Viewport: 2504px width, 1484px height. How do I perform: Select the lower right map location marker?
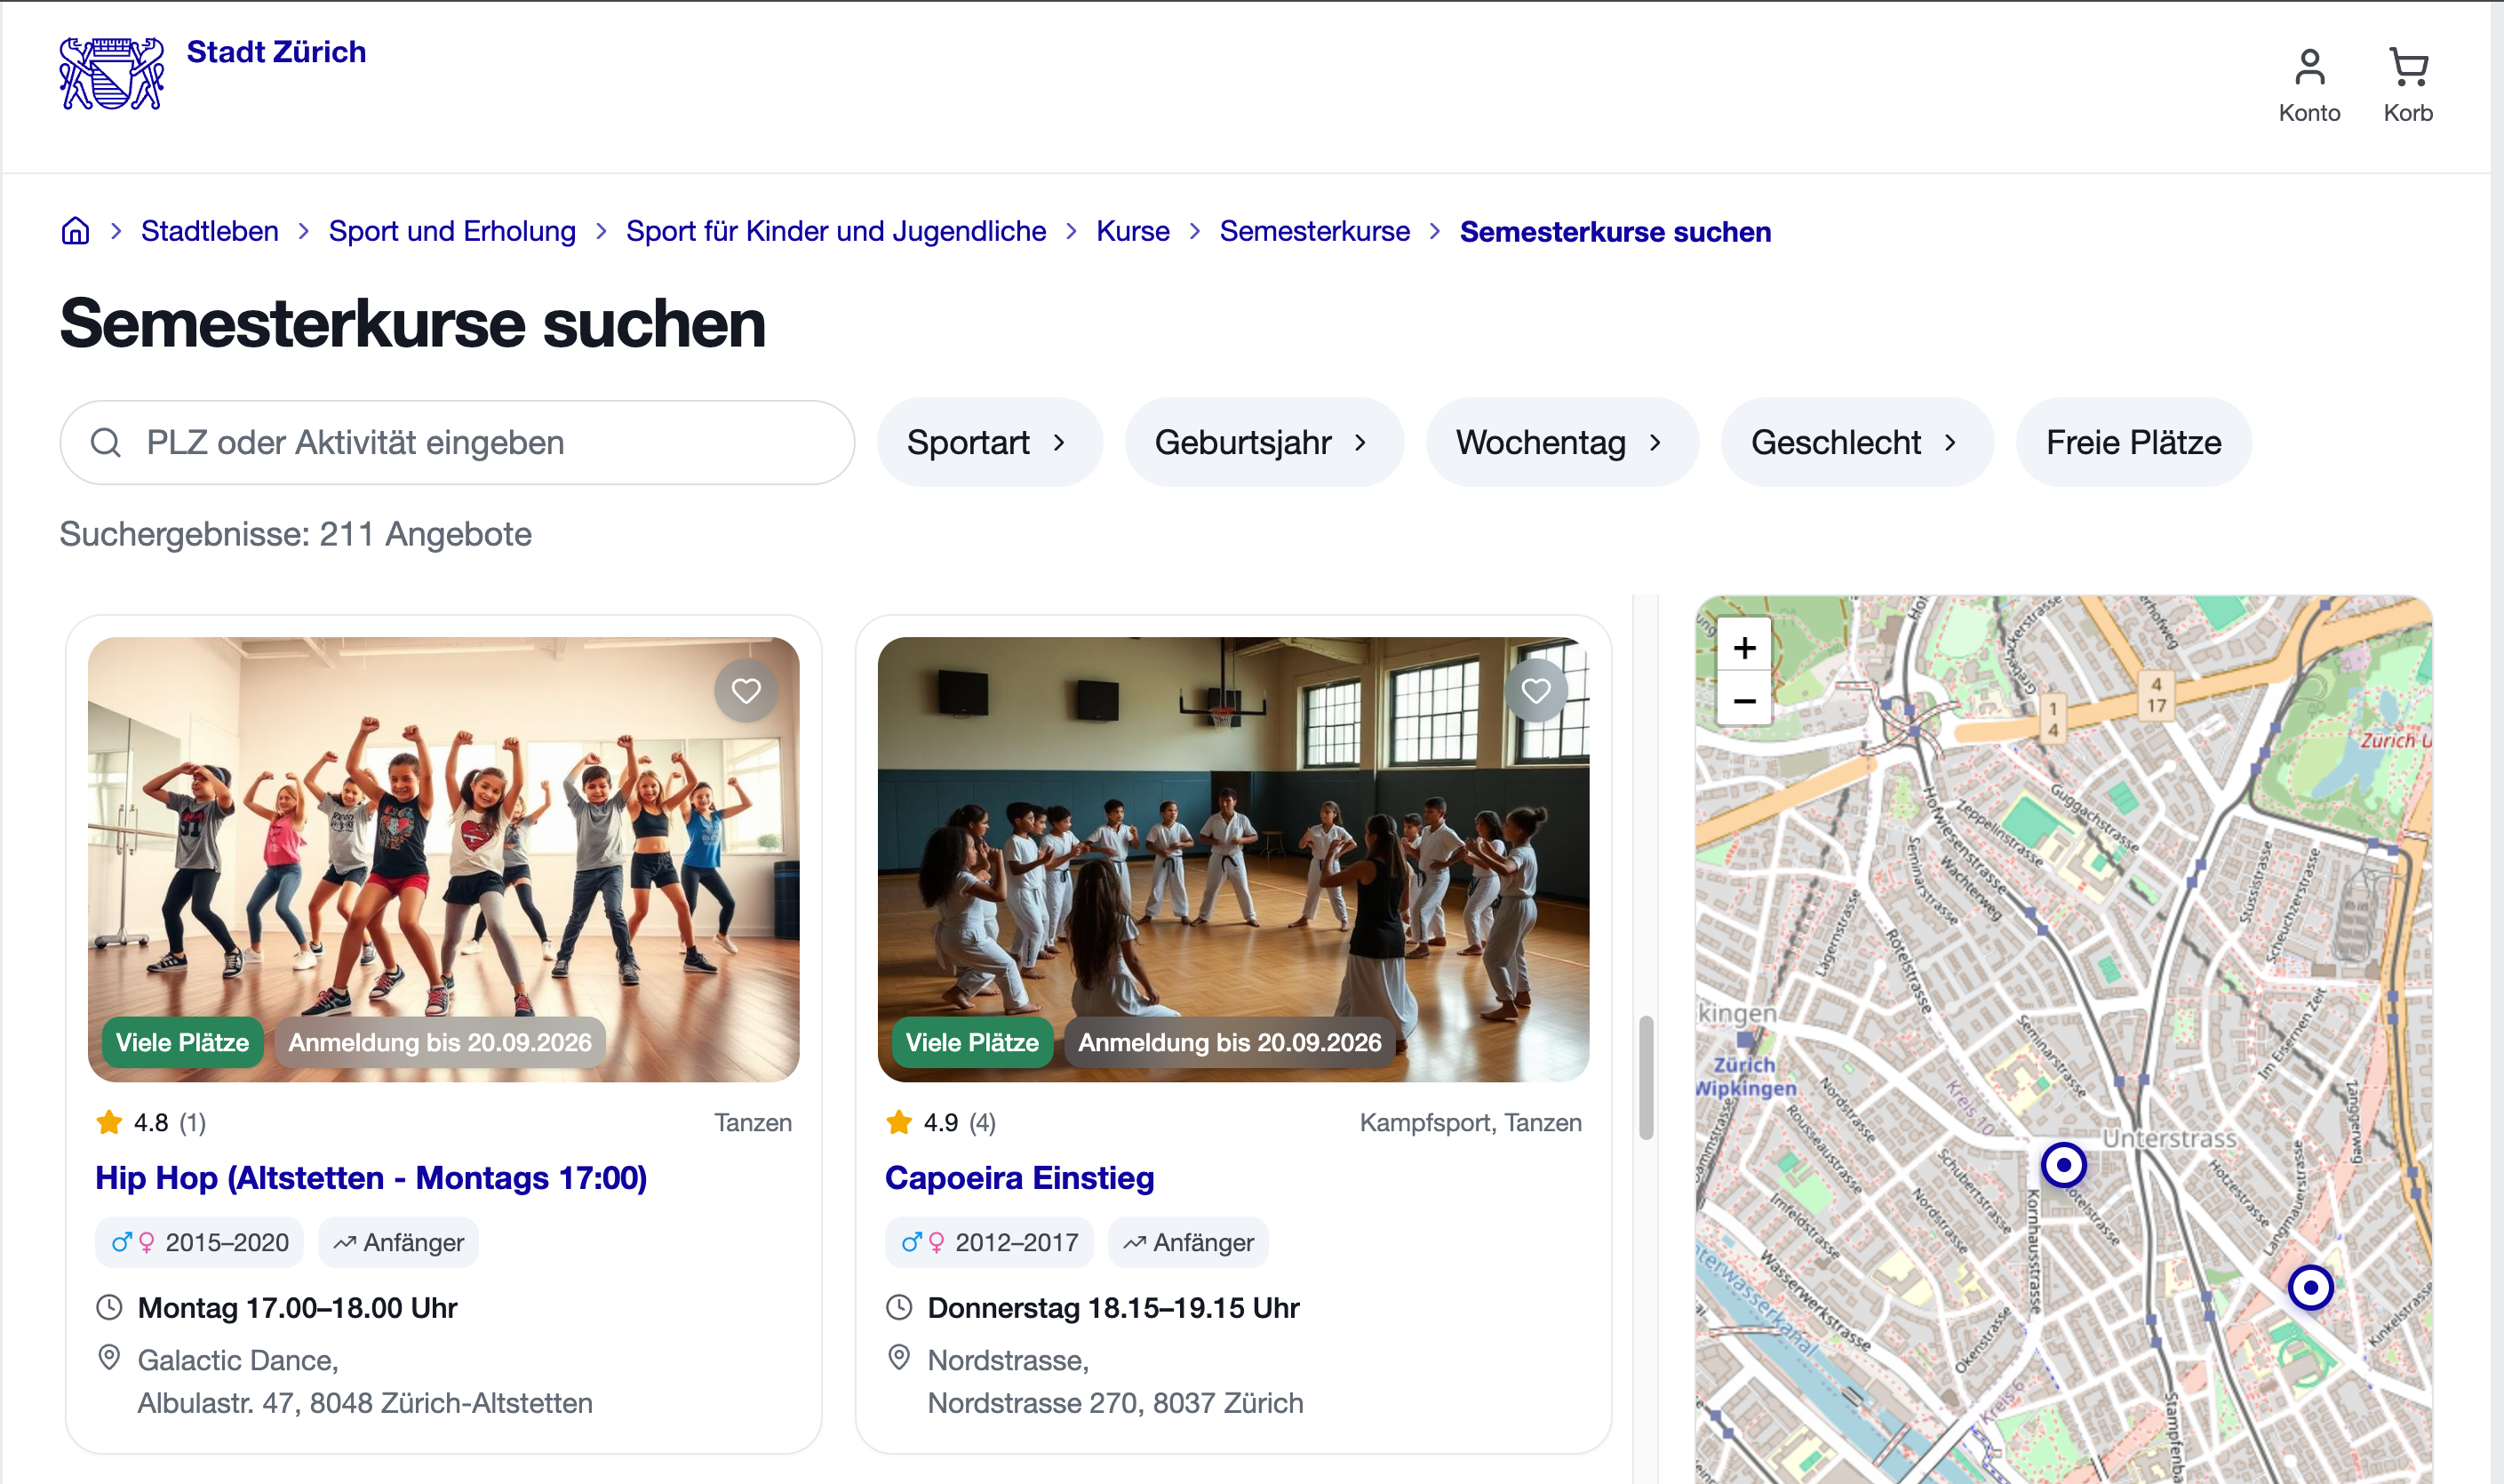[2310, 1287]
